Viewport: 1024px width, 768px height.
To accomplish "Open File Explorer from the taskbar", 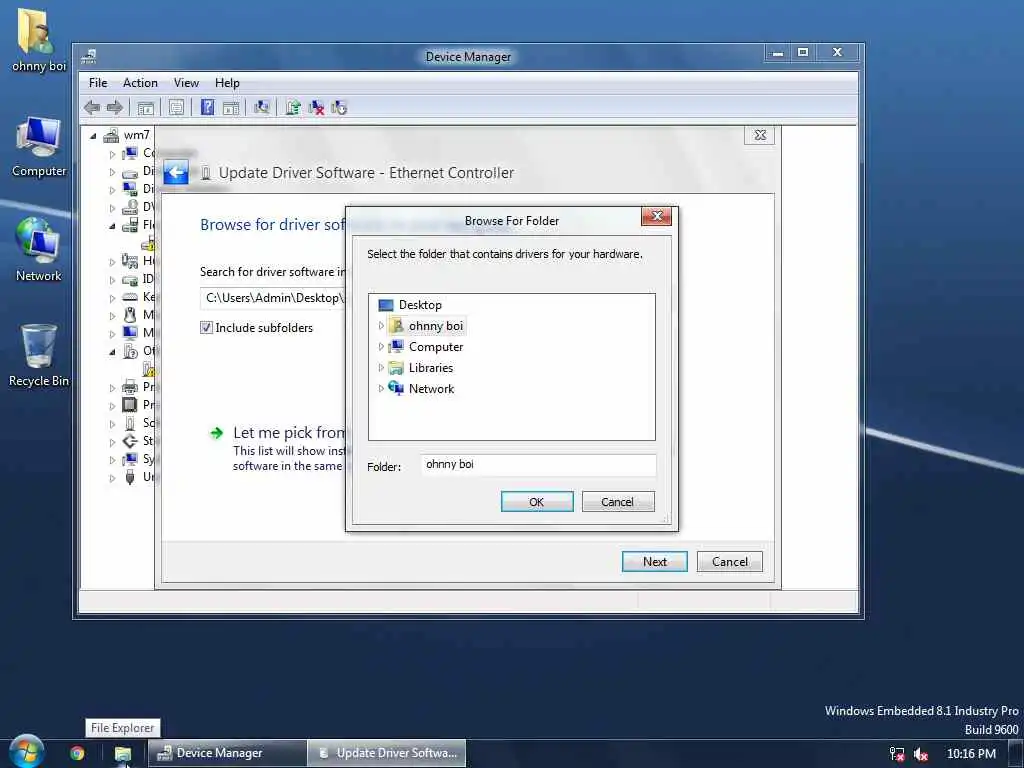I will [x=123, y=754].
